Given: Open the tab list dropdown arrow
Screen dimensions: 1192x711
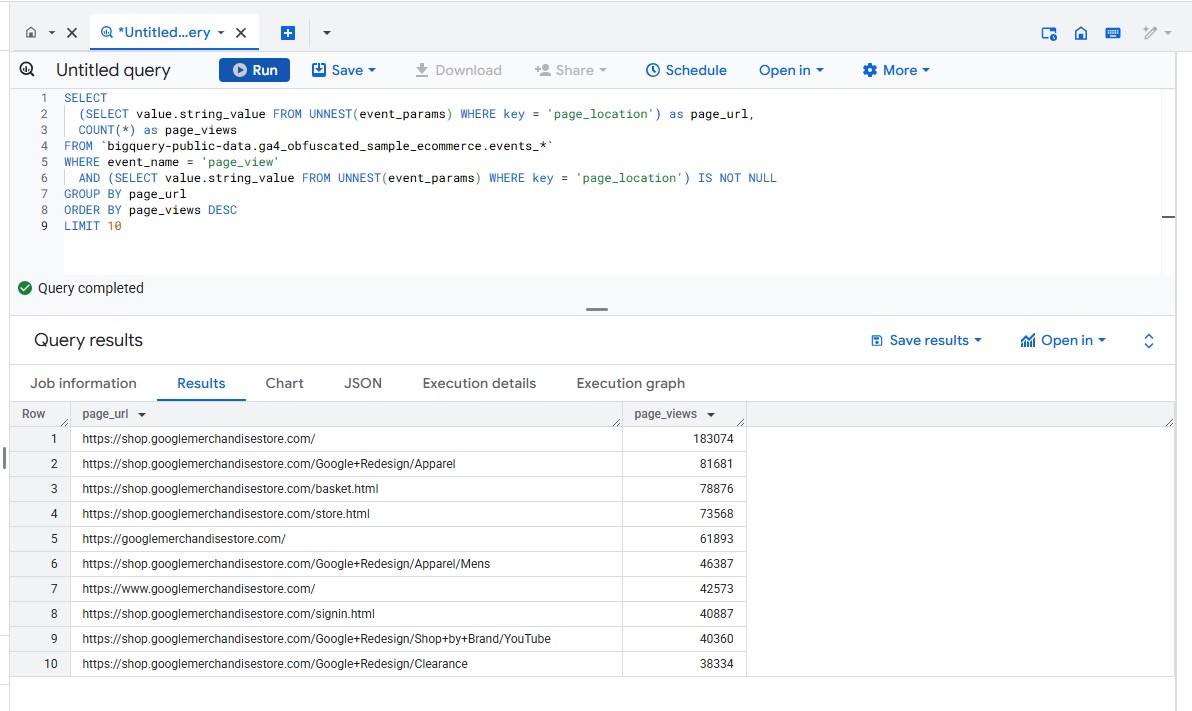Looking at the screenshot, I should [x=327, y=33].
